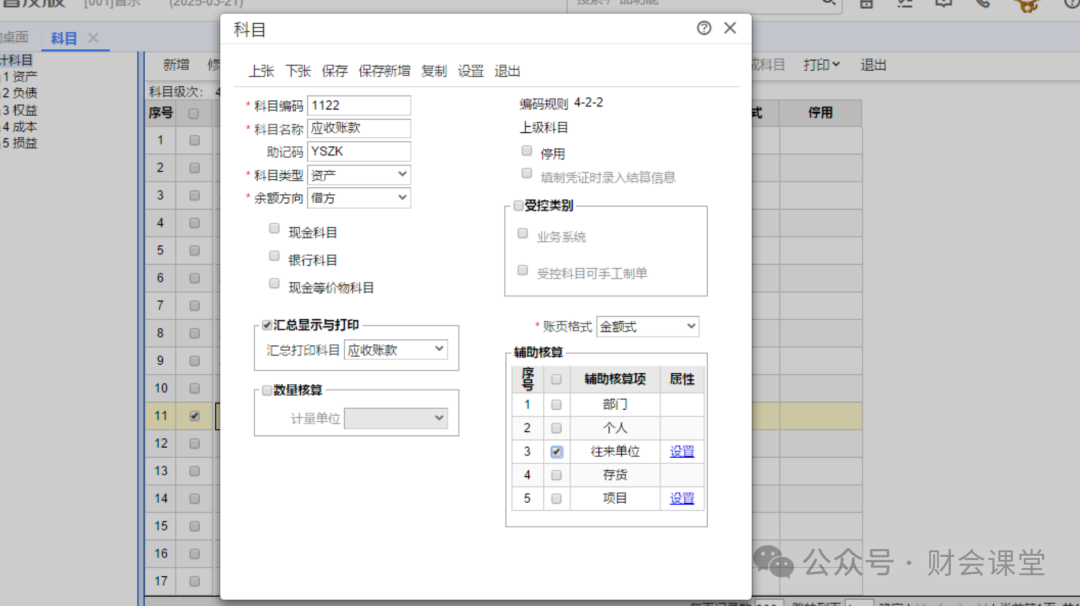This screenshot has width=1080, height=606.
Task: Open the 打印 menu in the background toolbar
Action: [821, 65]
